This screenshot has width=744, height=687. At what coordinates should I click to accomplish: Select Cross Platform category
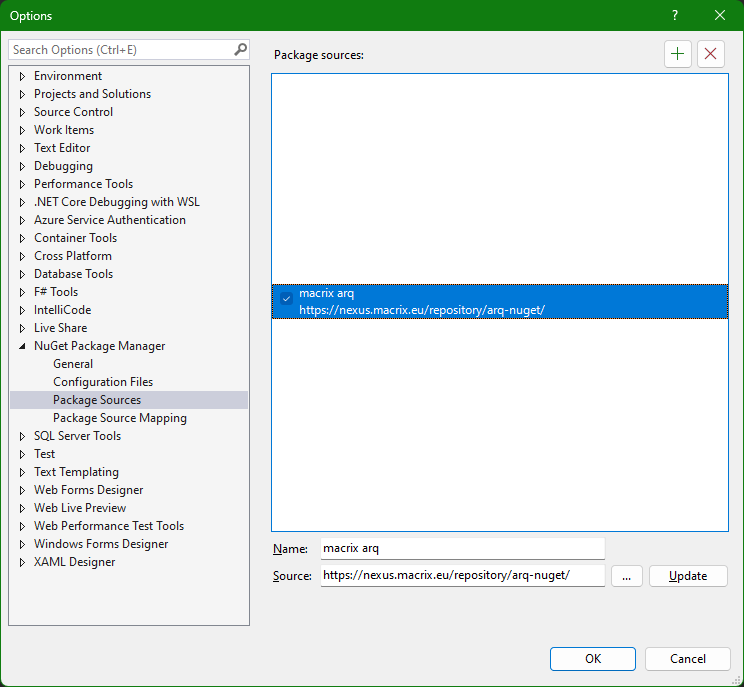point(73,256)
